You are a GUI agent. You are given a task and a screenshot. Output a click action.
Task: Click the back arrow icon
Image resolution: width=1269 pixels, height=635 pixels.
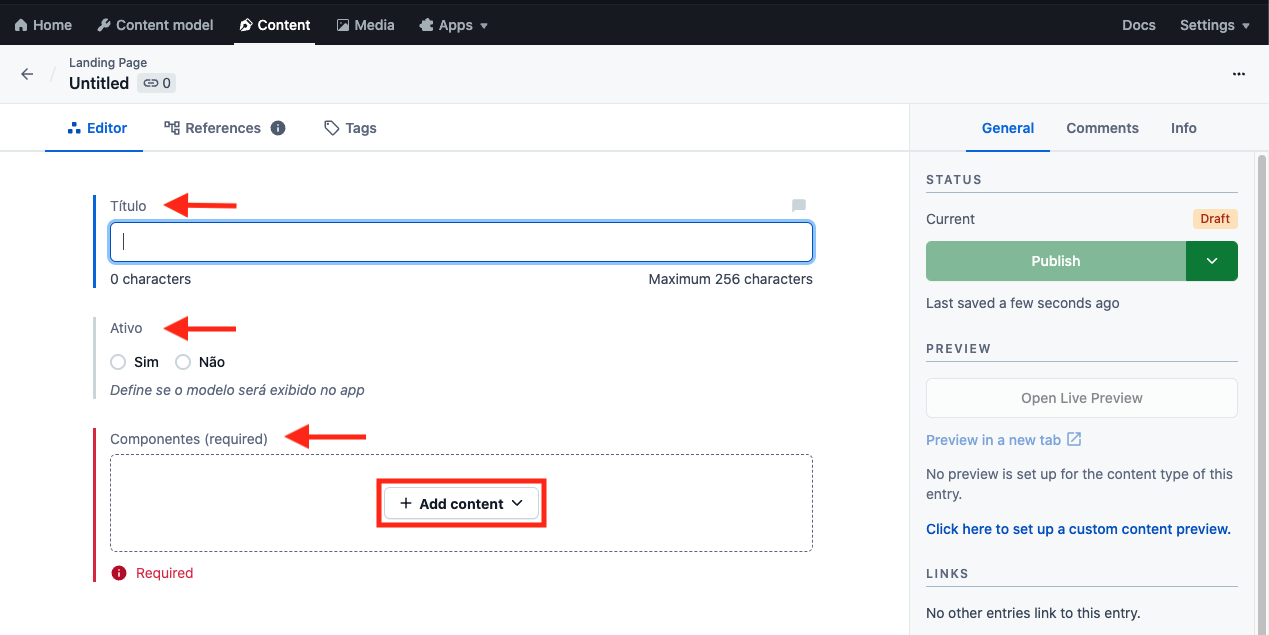click(27, 74)
